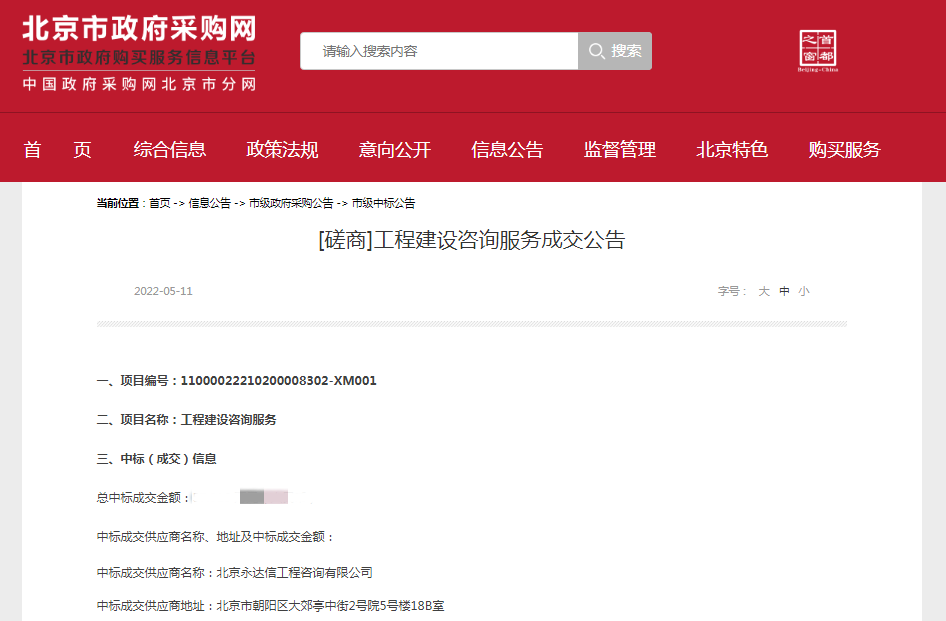The image size is (946, 621).
Task: Click the search input field
Action: click(x=439, y=51)
